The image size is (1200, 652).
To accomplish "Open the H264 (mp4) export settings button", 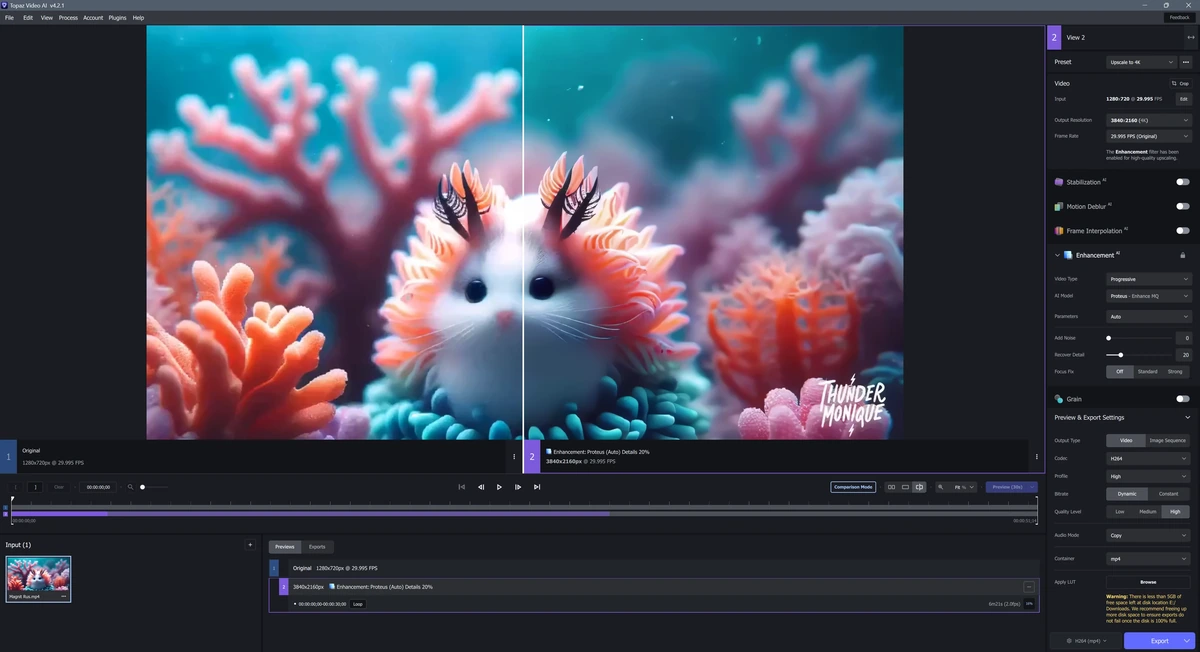I will [1085, 641].
